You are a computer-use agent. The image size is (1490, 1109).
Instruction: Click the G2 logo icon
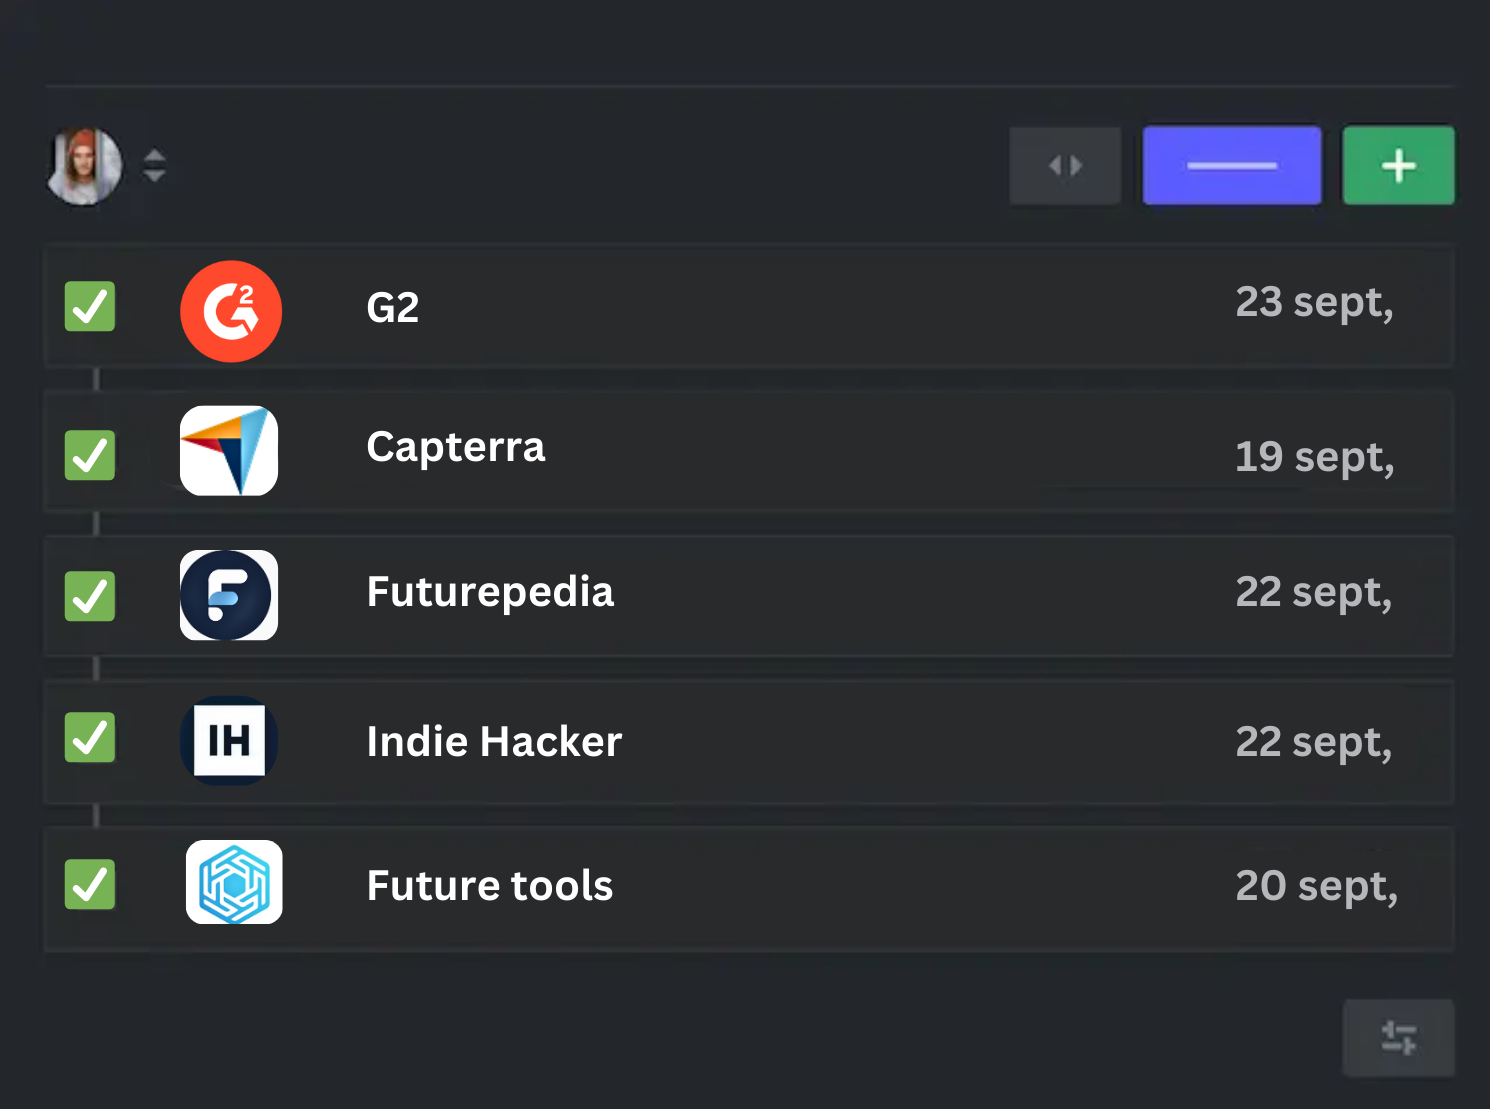tap(231, 311)
